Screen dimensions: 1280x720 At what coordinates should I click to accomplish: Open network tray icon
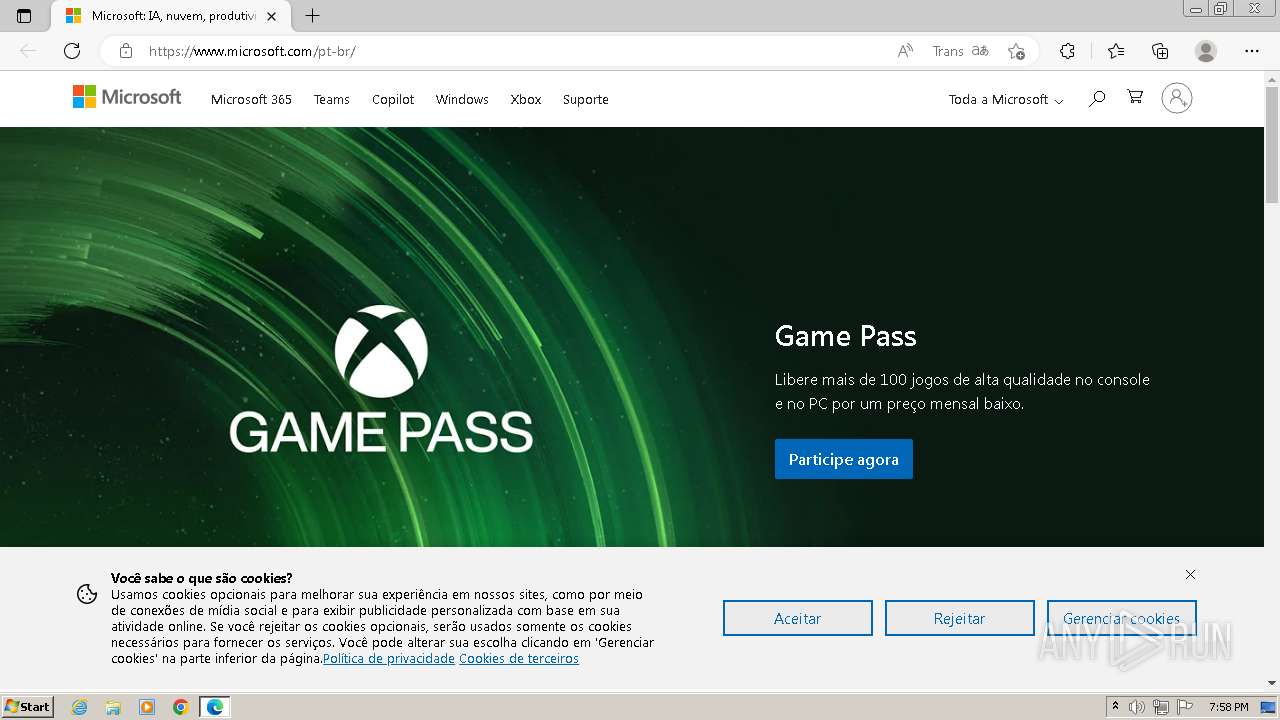pyautogui.click(x=1161, y=707)
